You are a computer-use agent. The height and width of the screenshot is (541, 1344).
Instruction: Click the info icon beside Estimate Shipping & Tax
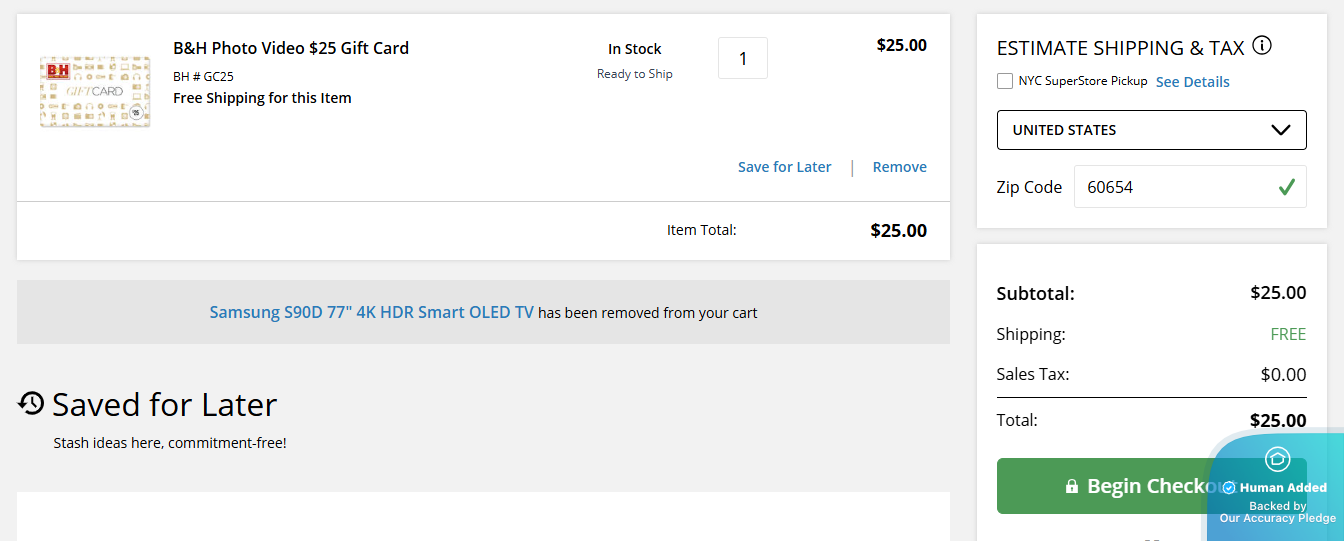click(1262, 46)
